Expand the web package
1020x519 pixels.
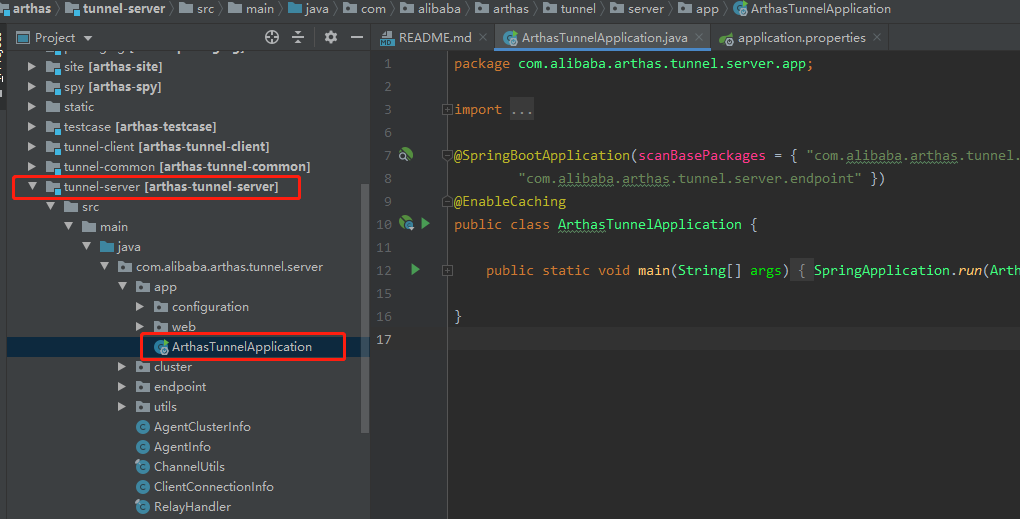pyautogui.click(x=140, y=326)
